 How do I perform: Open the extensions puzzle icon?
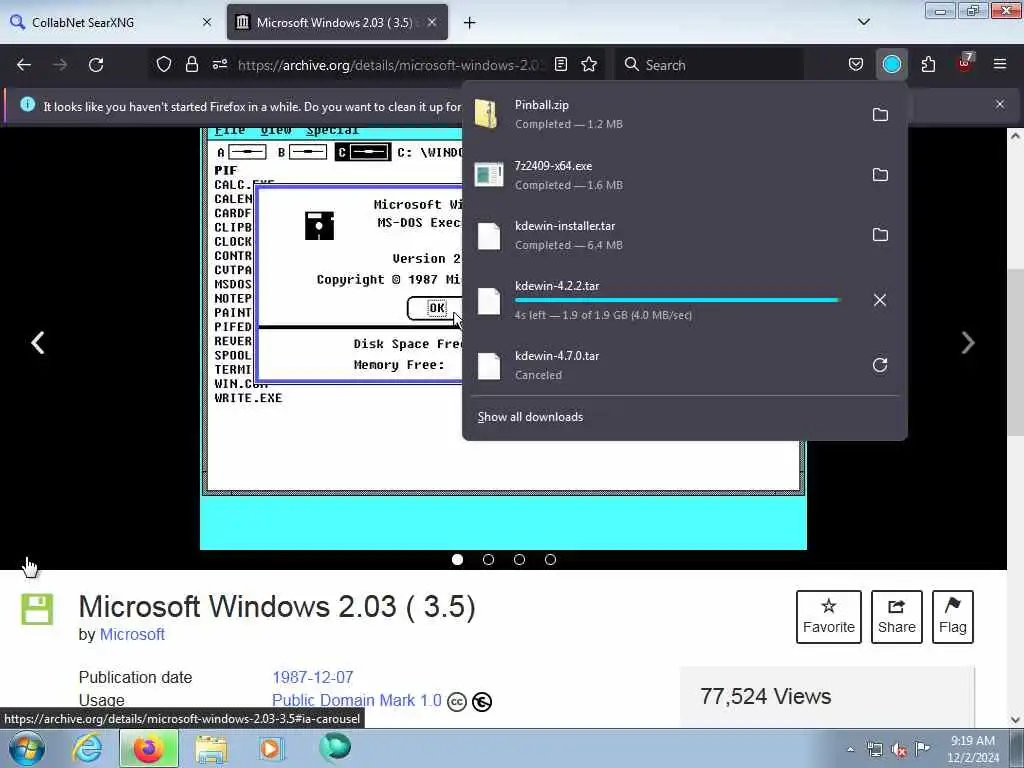(x=928, y=64)
